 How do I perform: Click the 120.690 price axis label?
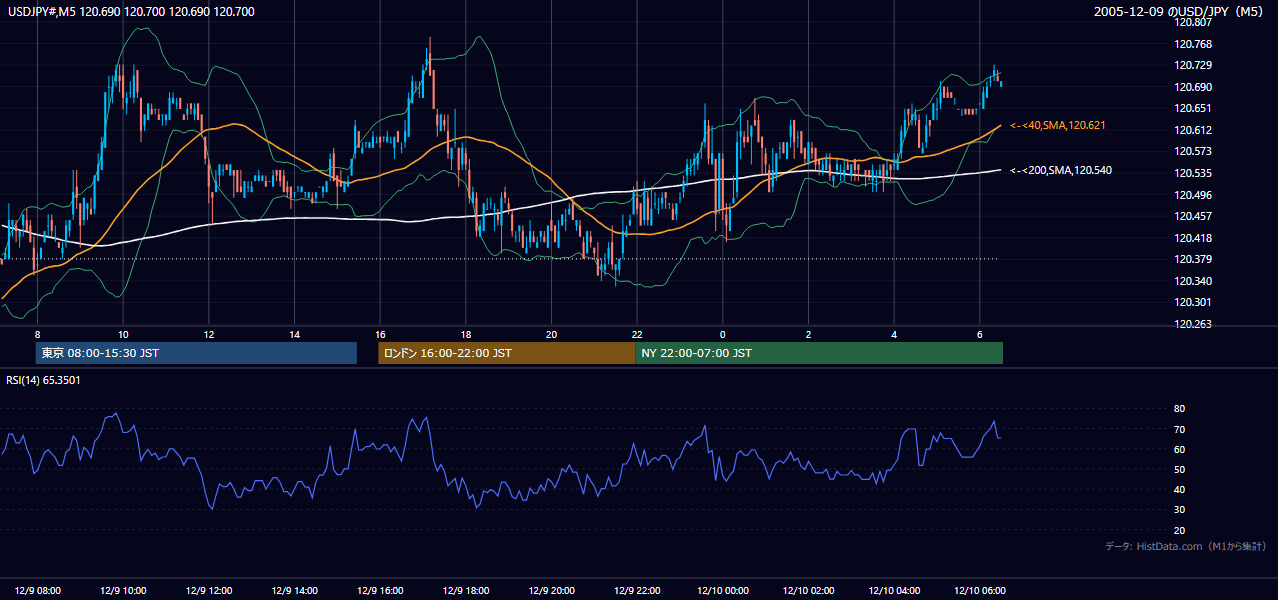point(1192,87)
